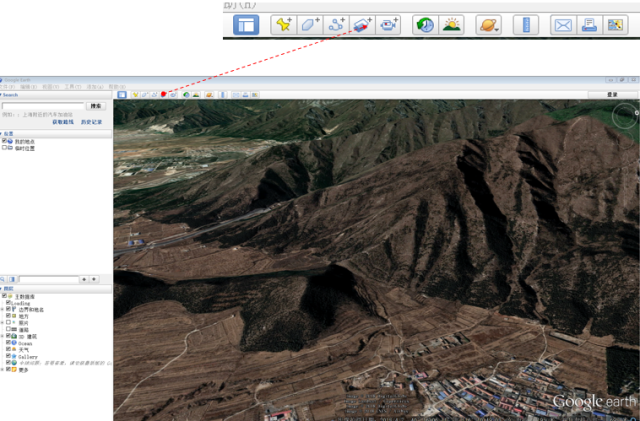Add path icon in Google Earth window toolbar
This screenshot has height=421, width=640.
pos(154,95)
